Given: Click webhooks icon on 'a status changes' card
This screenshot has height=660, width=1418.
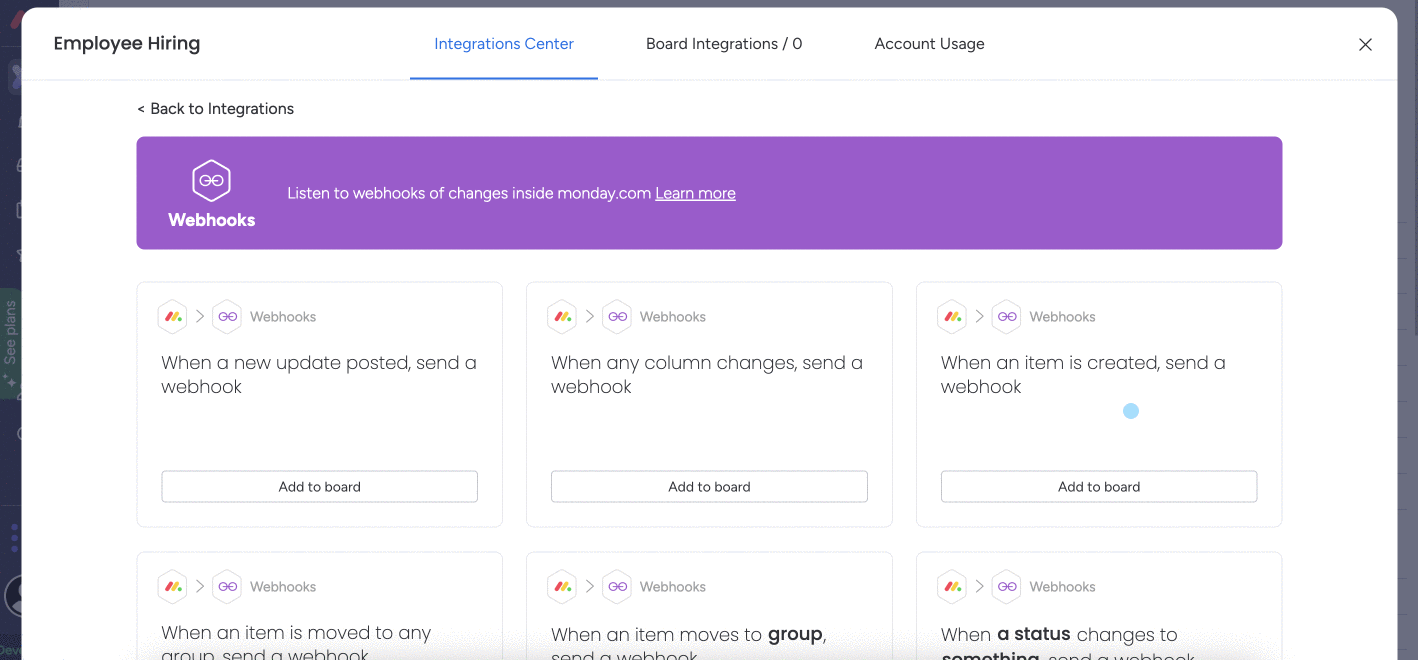Looking at the screenshot, I should coord(1007,587).
